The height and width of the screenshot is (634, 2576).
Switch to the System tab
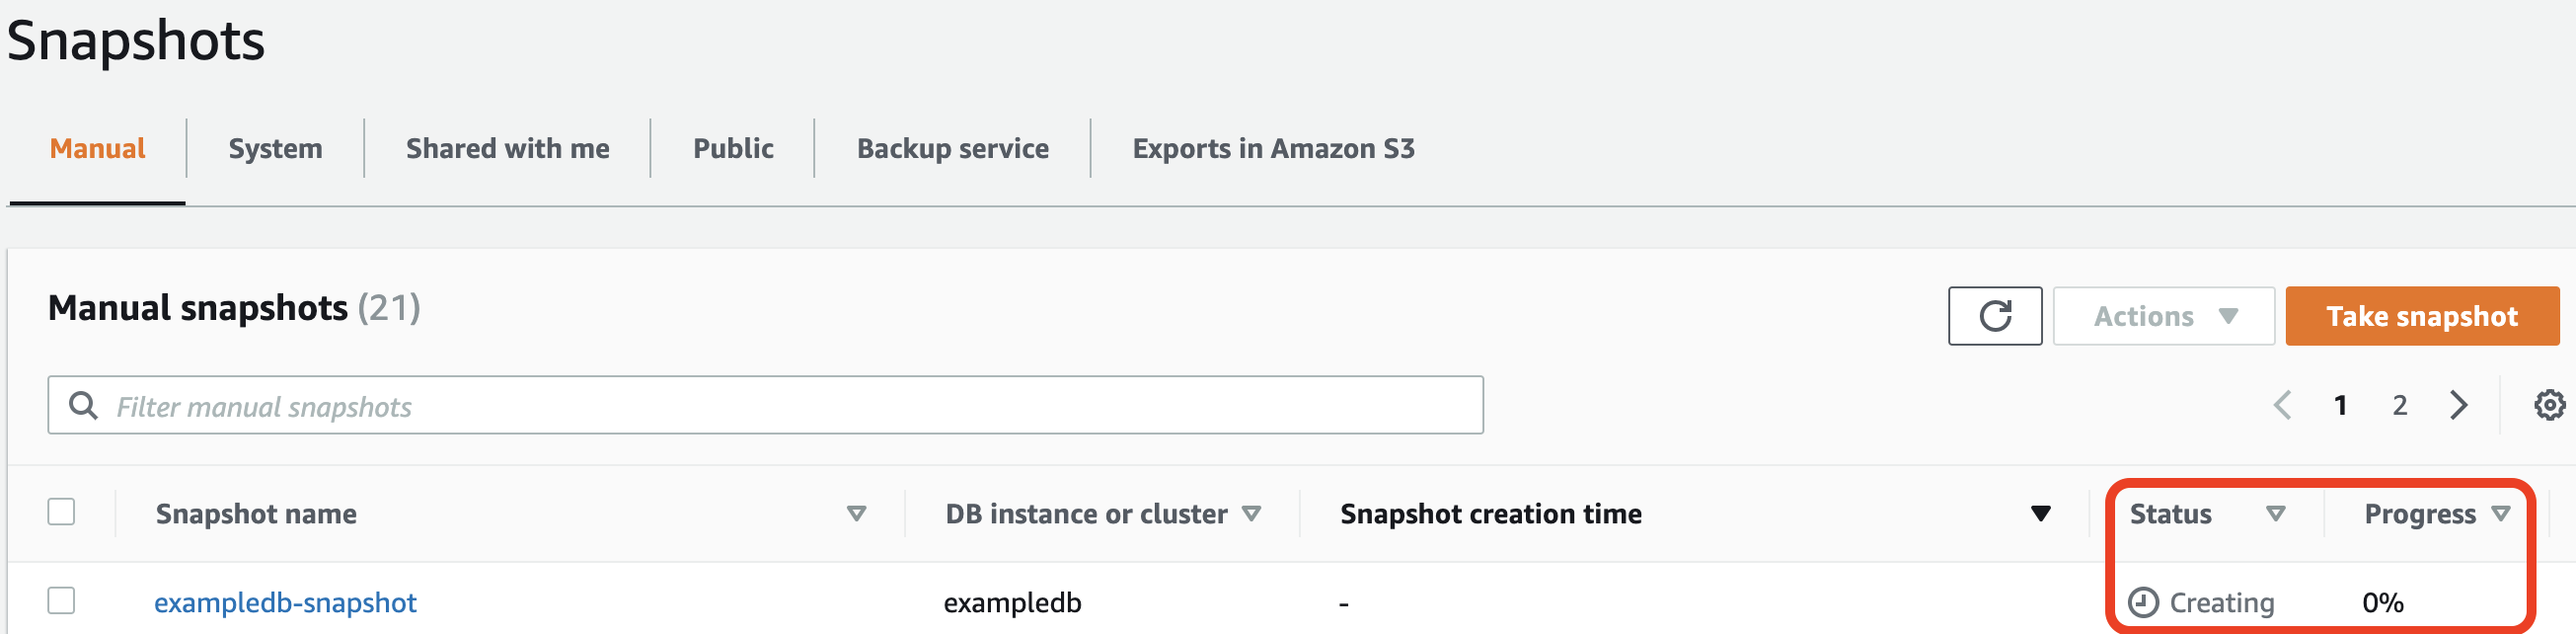click(275, 149)
